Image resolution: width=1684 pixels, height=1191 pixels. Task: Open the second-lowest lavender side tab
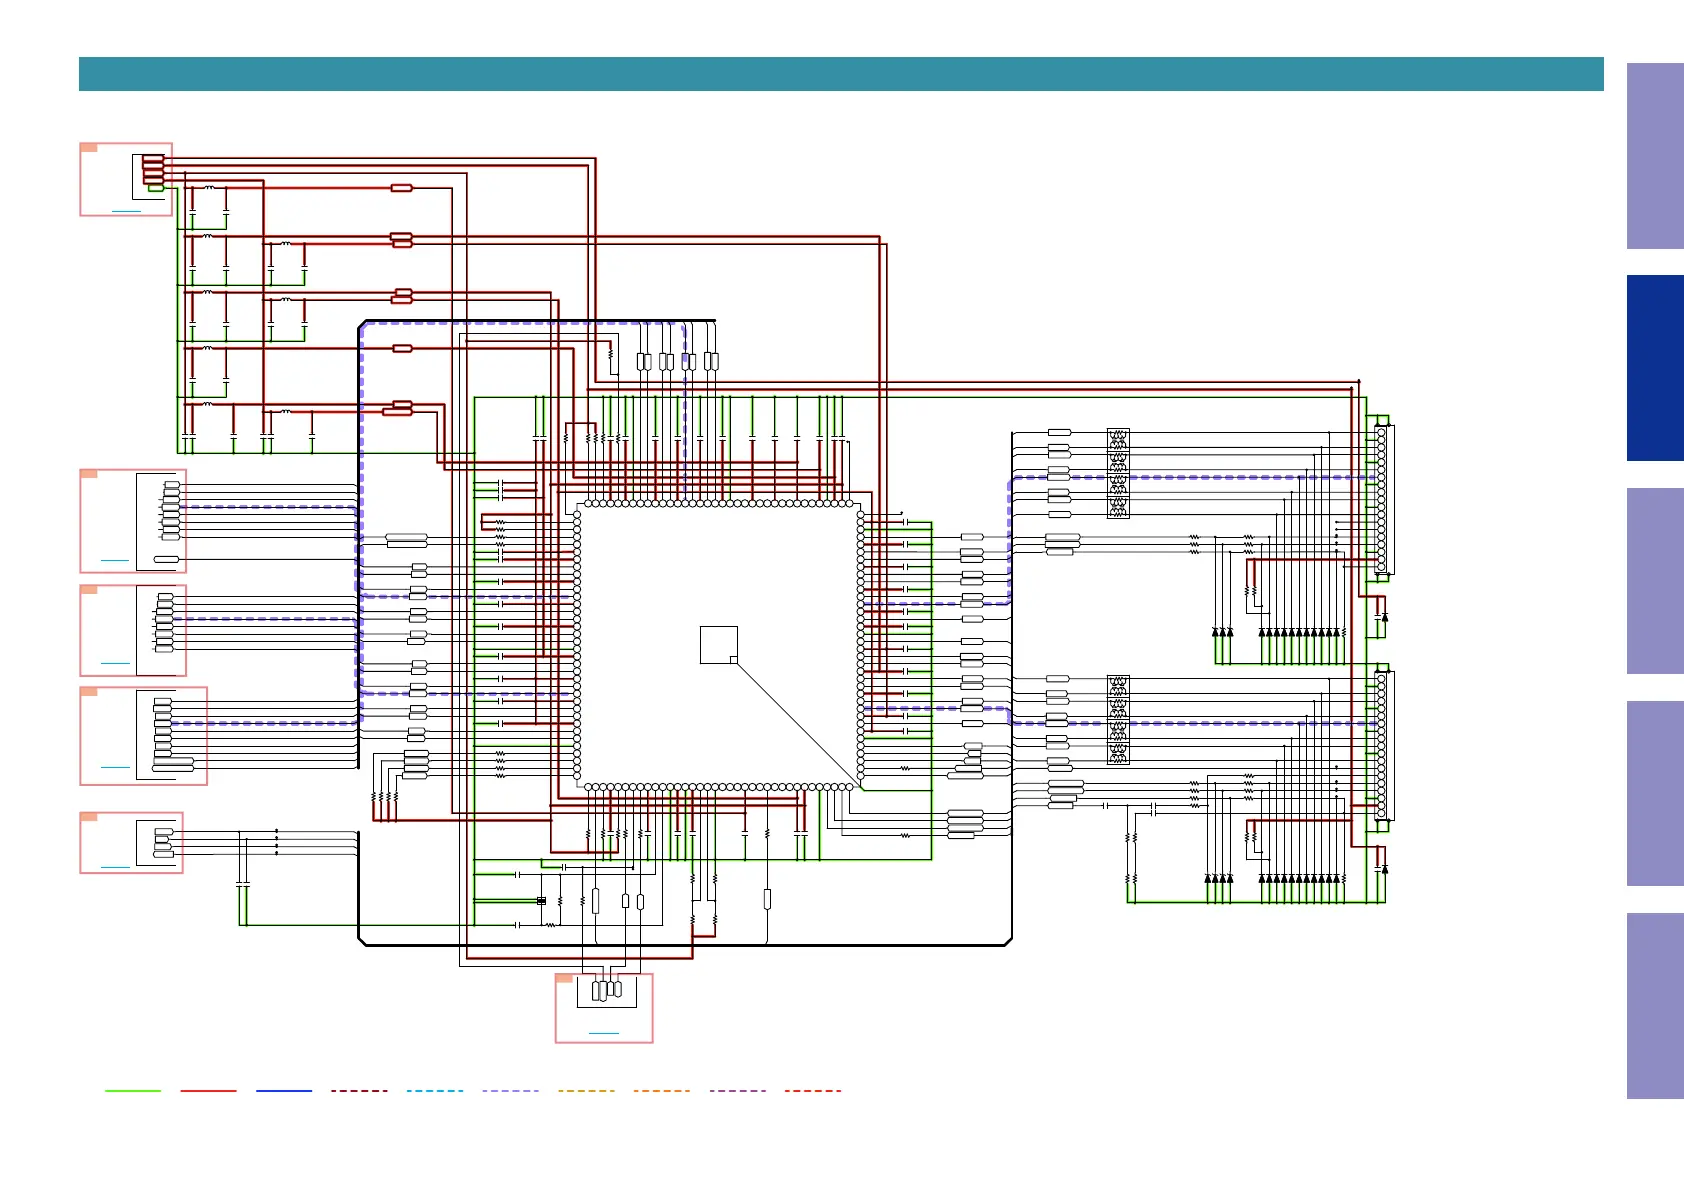pyautogui.click(x=1655, y=794)
